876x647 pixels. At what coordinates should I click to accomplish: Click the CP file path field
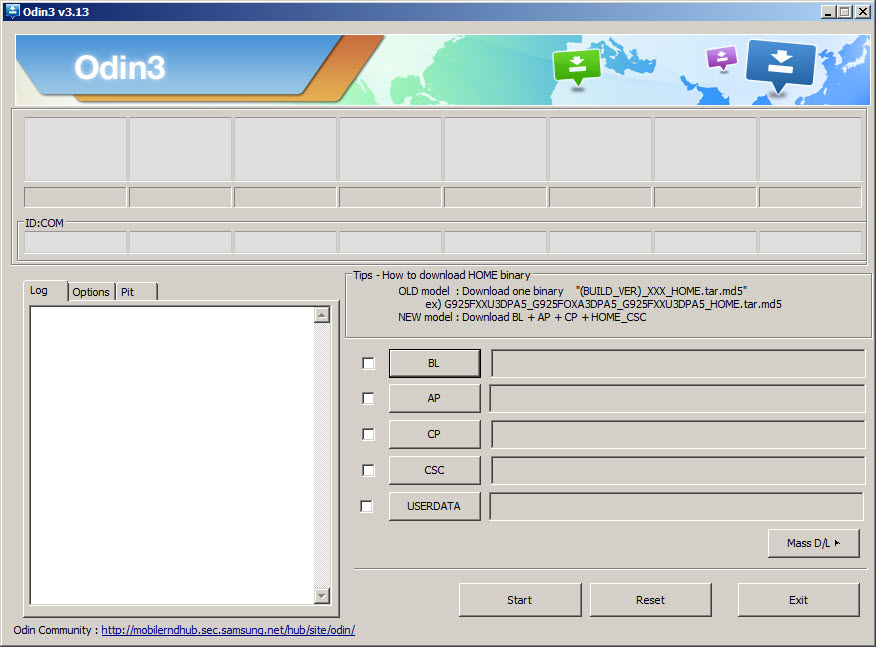coord(678,434)
